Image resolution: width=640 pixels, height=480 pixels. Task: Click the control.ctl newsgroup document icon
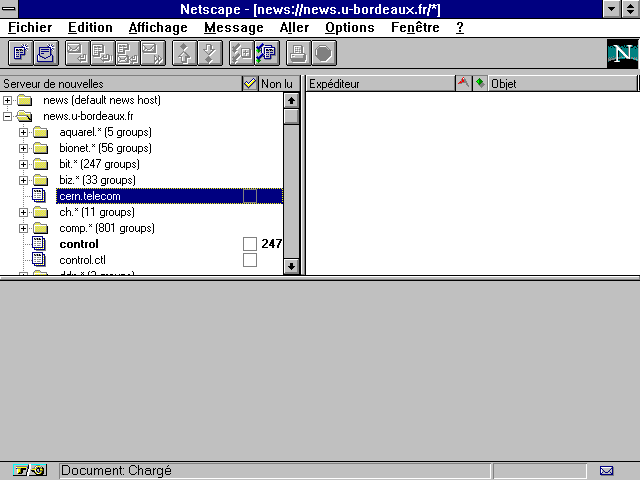click(x=39, y=260)
